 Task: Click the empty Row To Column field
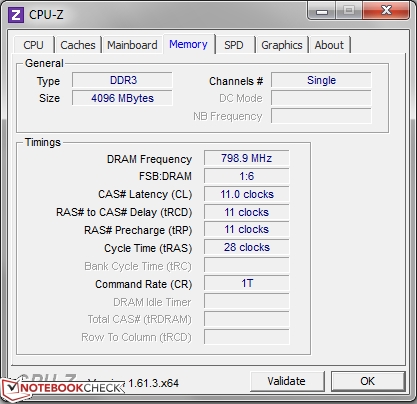[247, 337]
